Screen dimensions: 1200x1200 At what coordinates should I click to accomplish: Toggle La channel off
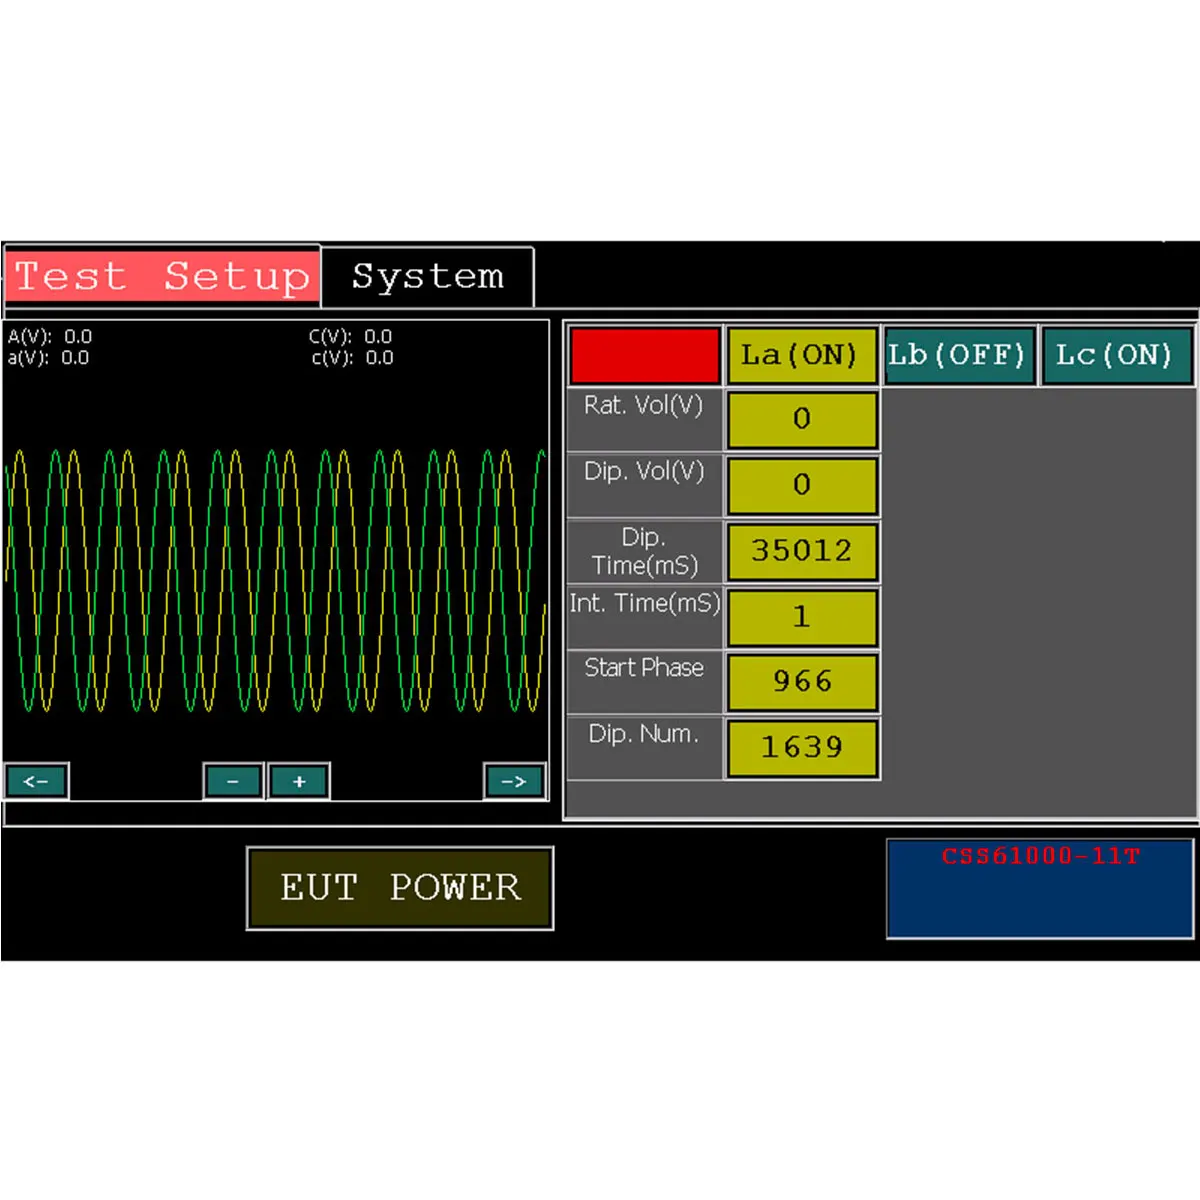pyautogui.click(x=801, y=355)
